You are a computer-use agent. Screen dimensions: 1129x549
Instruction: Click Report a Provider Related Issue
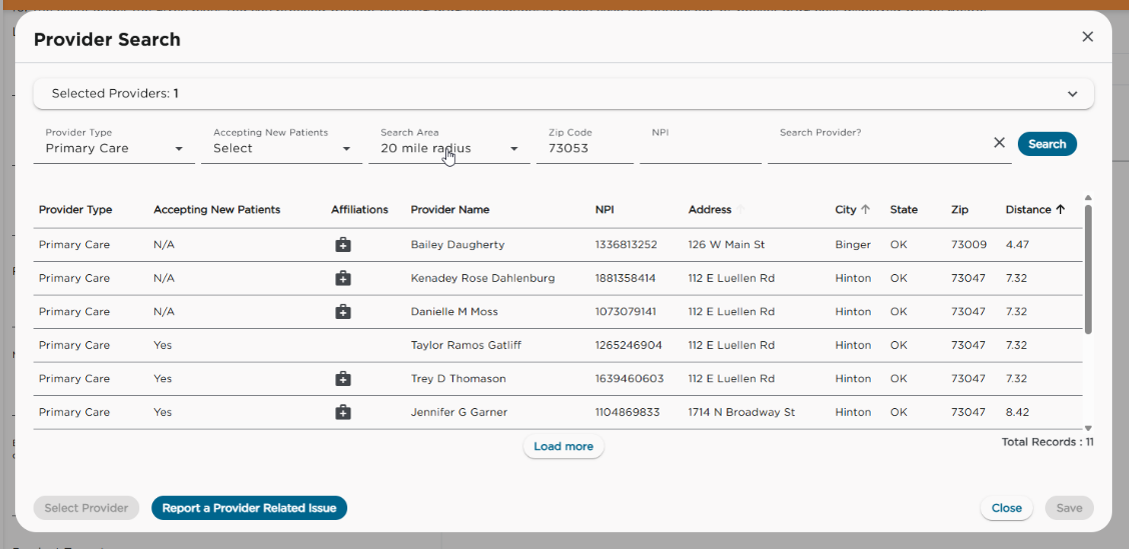coord(249,508)
